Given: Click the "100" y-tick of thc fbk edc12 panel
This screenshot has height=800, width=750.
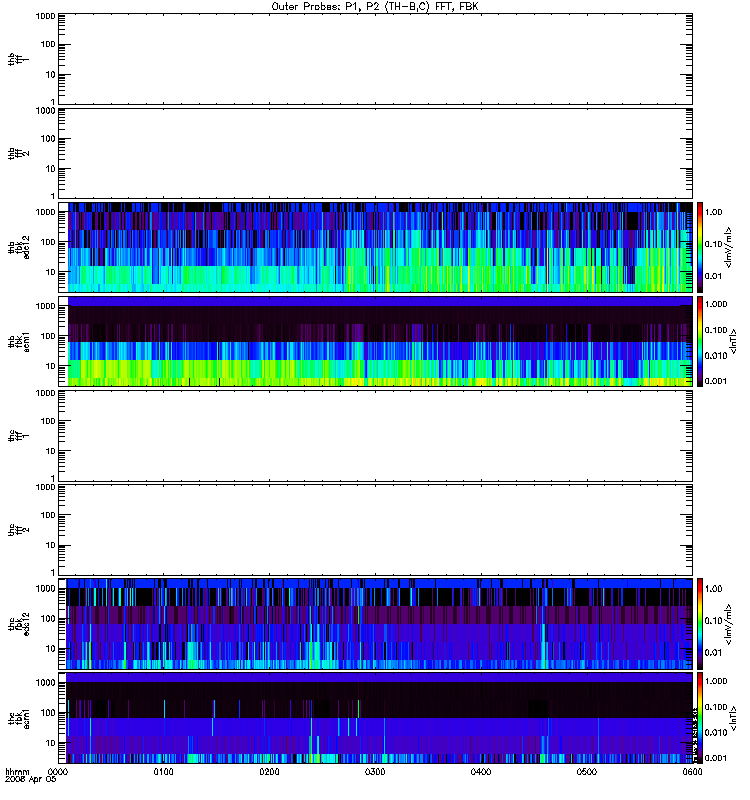Looking at the screenshot, I should [47, 619].
